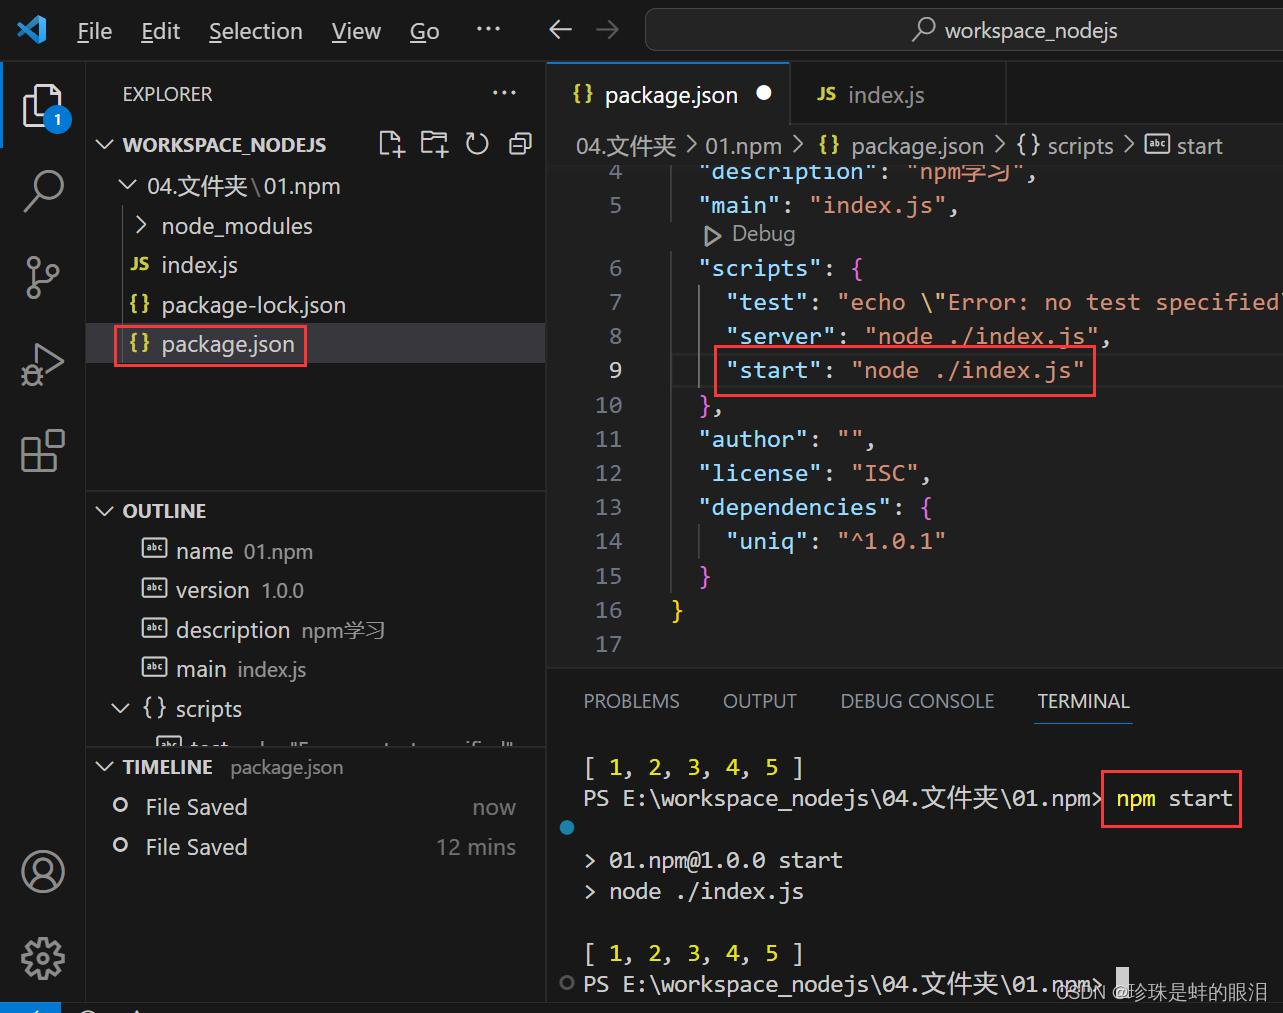Select the File Saved now timeline entry
The image size is (1283, 1013).
pyautogui.click(x=315, y=807)
